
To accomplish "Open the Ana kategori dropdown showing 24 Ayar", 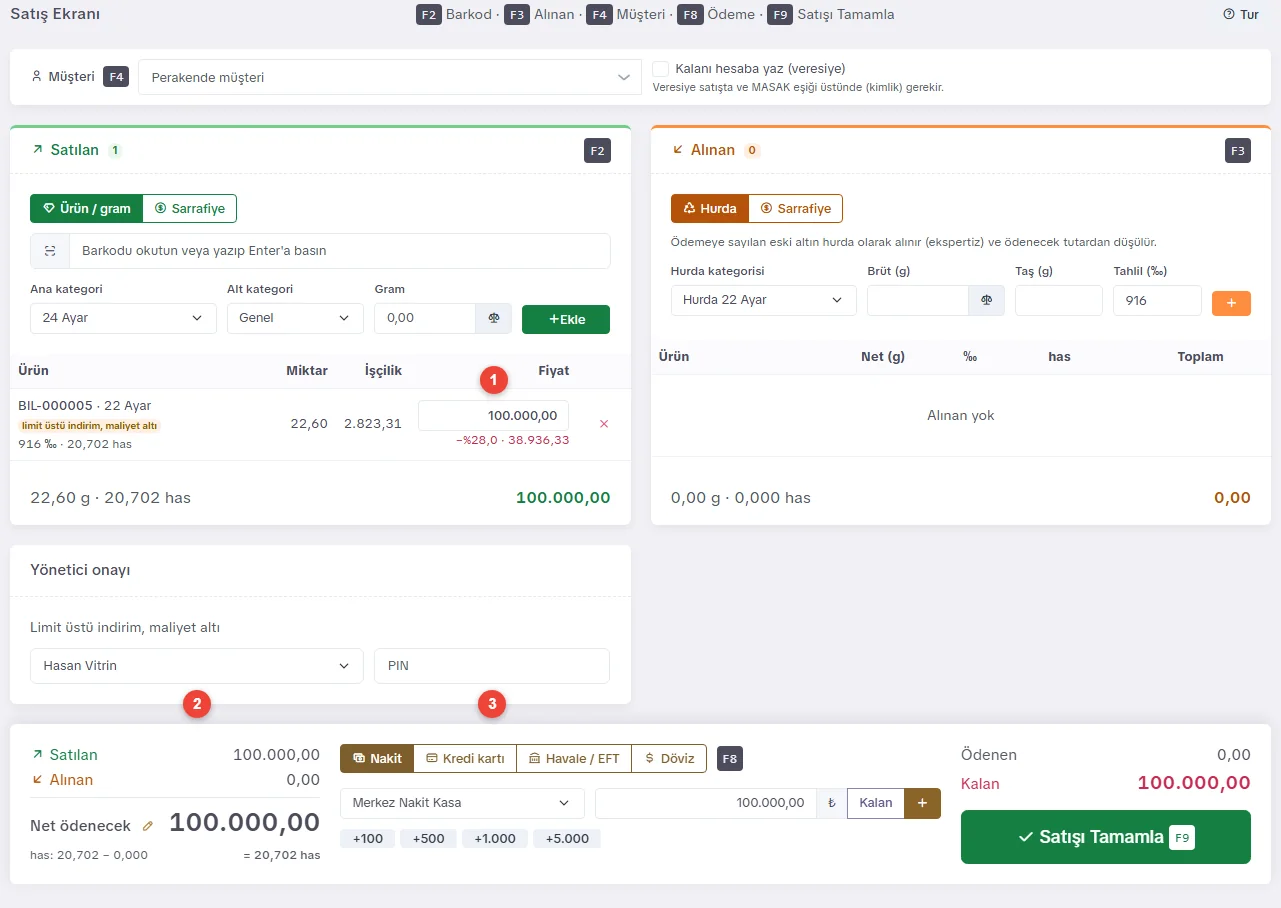I will click(124, 318).
